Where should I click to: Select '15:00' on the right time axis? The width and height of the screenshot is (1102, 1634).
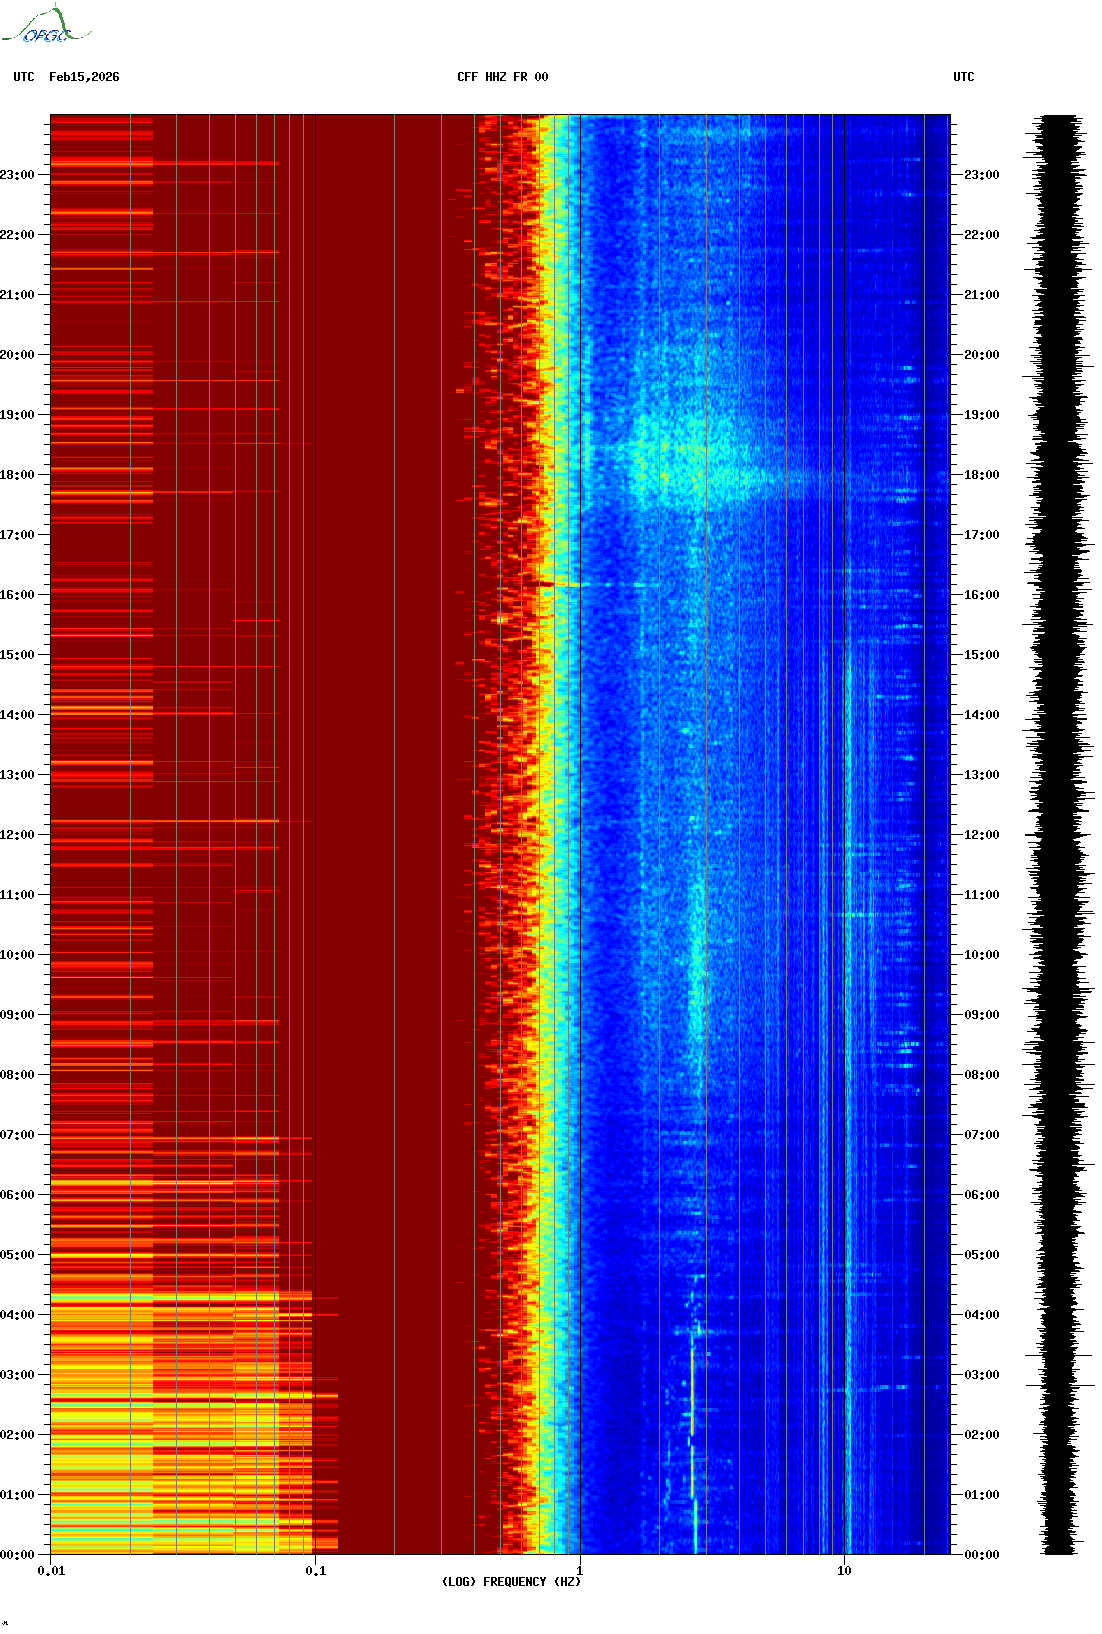pyautogui.click(x=981, y=655)
